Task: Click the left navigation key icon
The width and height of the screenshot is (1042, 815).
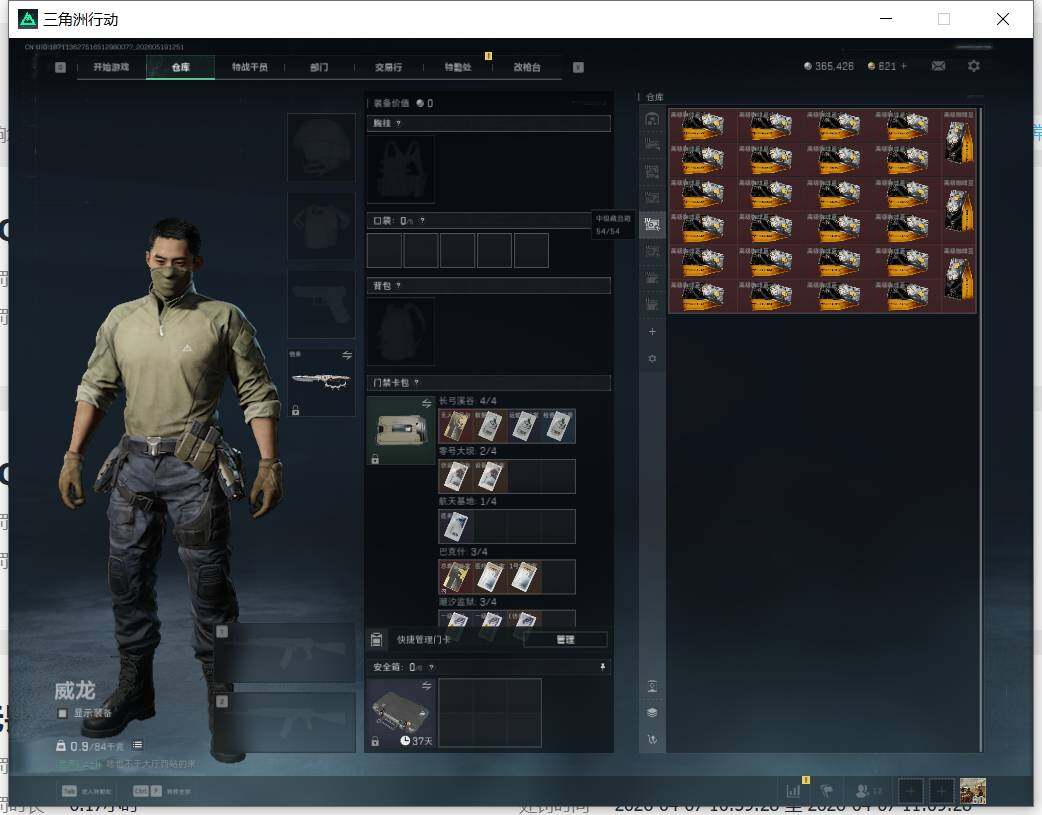Action: pyautogui.click(x=60, y=67)
